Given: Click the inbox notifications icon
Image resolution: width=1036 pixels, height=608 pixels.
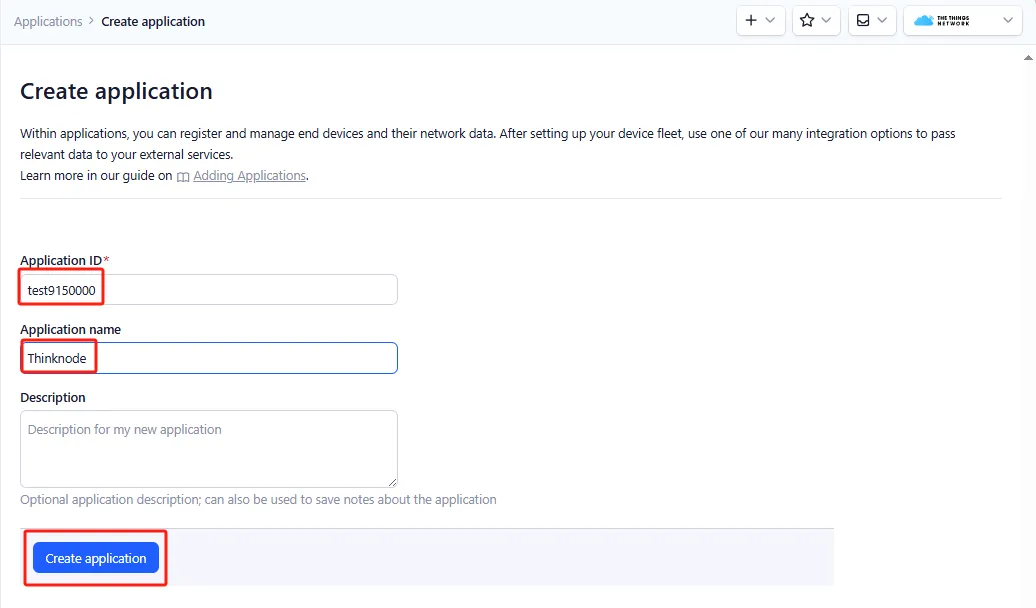Looking at the screenshot, I should click(x=863, y=21).
